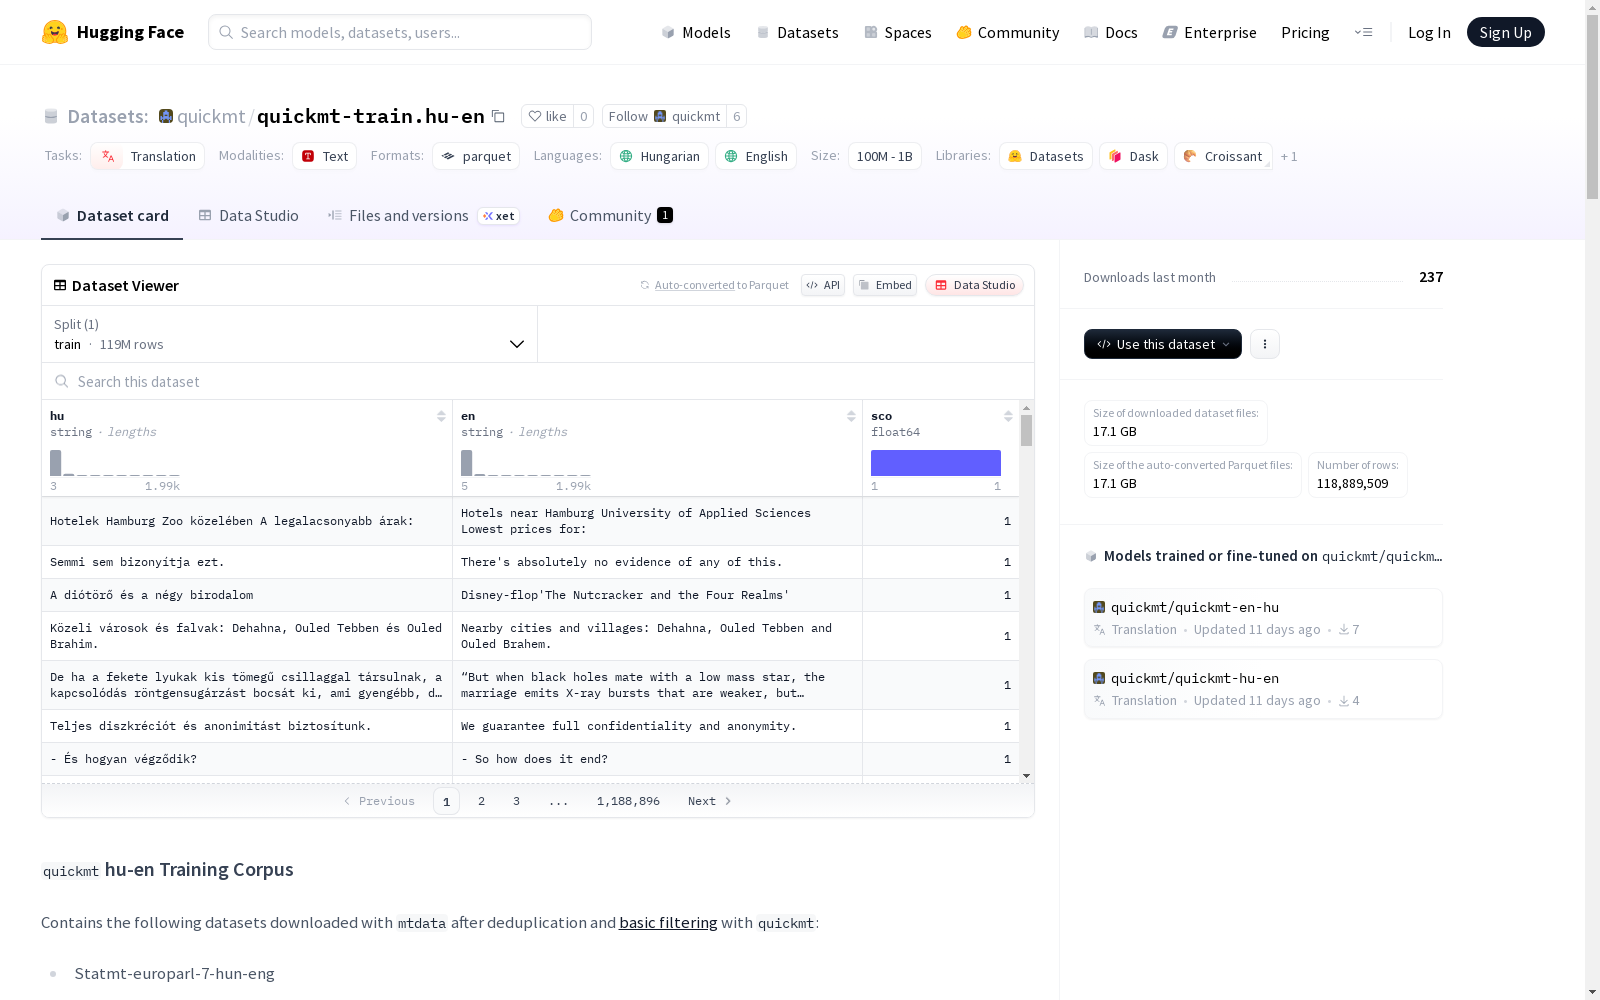Expand the Split train dropdown

point(290,334)
